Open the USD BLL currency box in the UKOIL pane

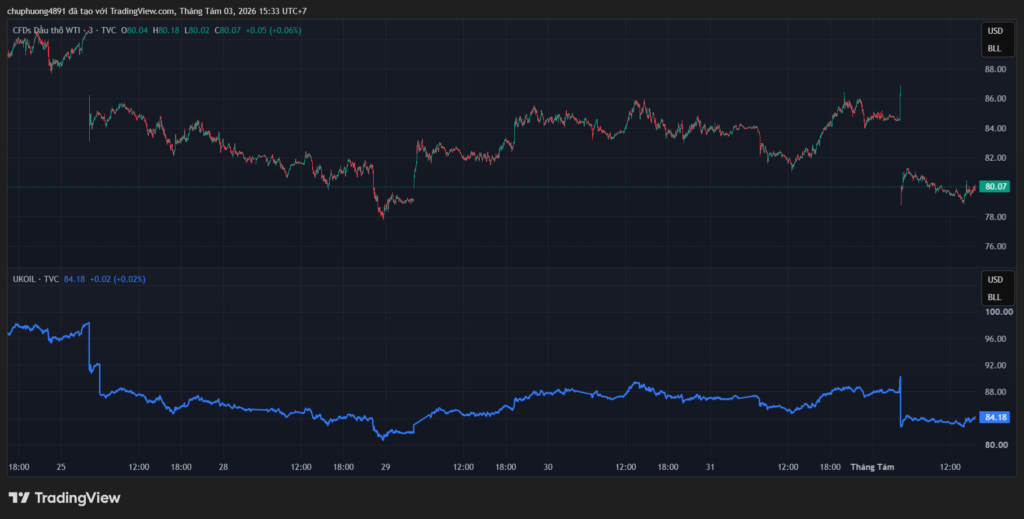pos(998,288)
